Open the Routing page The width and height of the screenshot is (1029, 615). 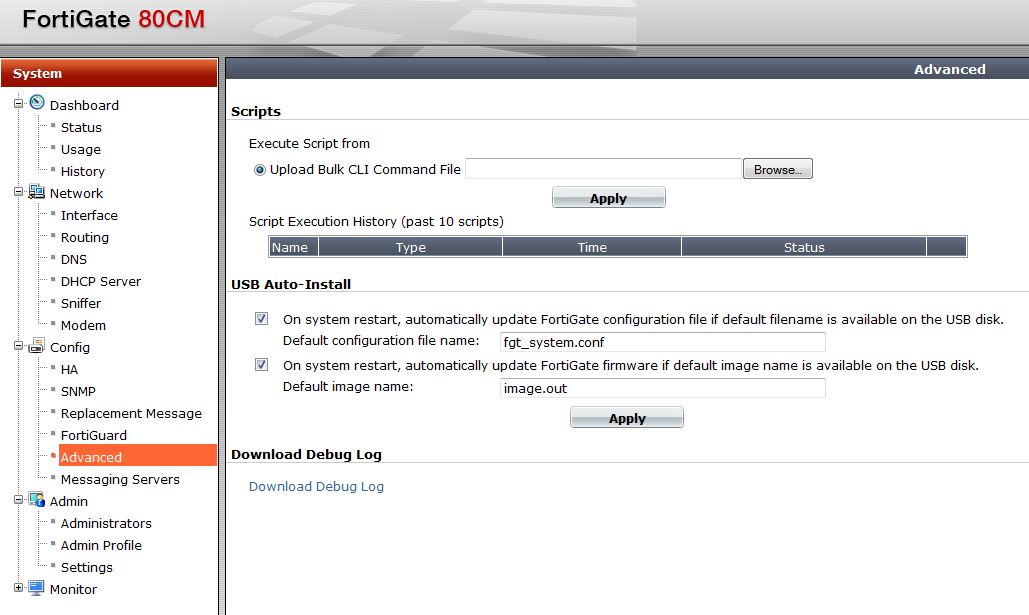[85, 238]
